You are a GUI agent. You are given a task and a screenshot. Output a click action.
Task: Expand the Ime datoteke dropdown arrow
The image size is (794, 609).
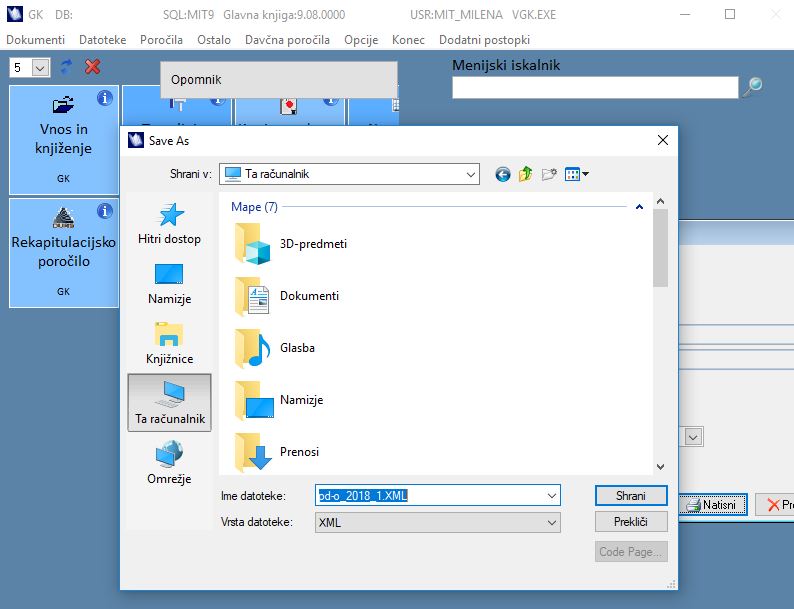click(552, 496)
